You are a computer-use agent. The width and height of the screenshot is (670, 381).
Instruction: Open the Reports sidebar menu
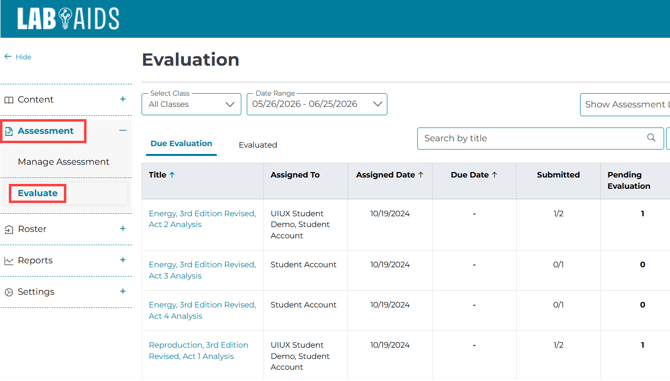click(35, 261)
